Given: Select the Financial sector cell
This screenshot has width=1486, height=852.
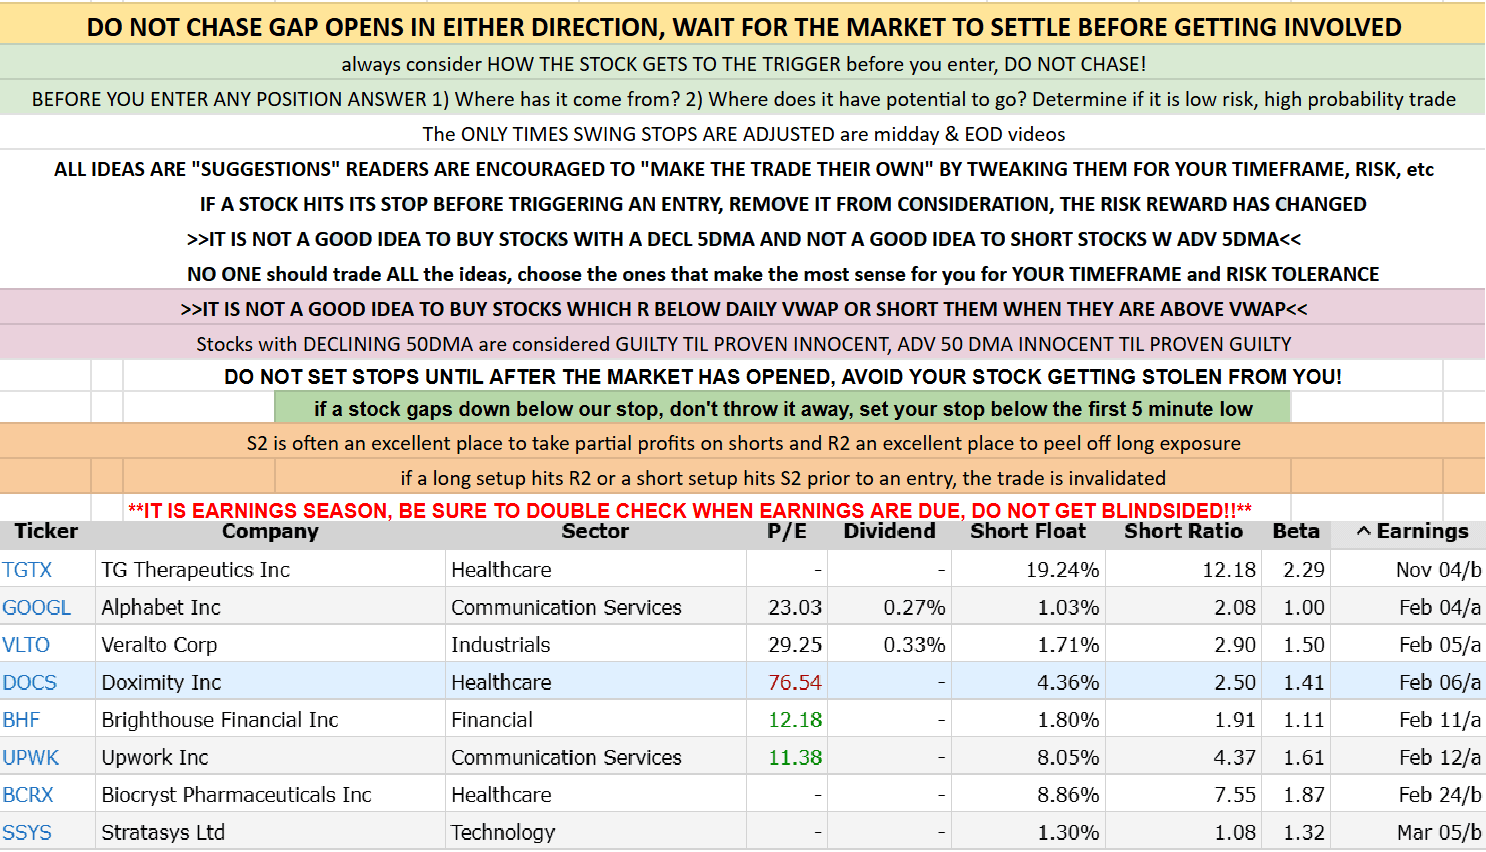Looking at the screenshot, I should coord(596,720).
